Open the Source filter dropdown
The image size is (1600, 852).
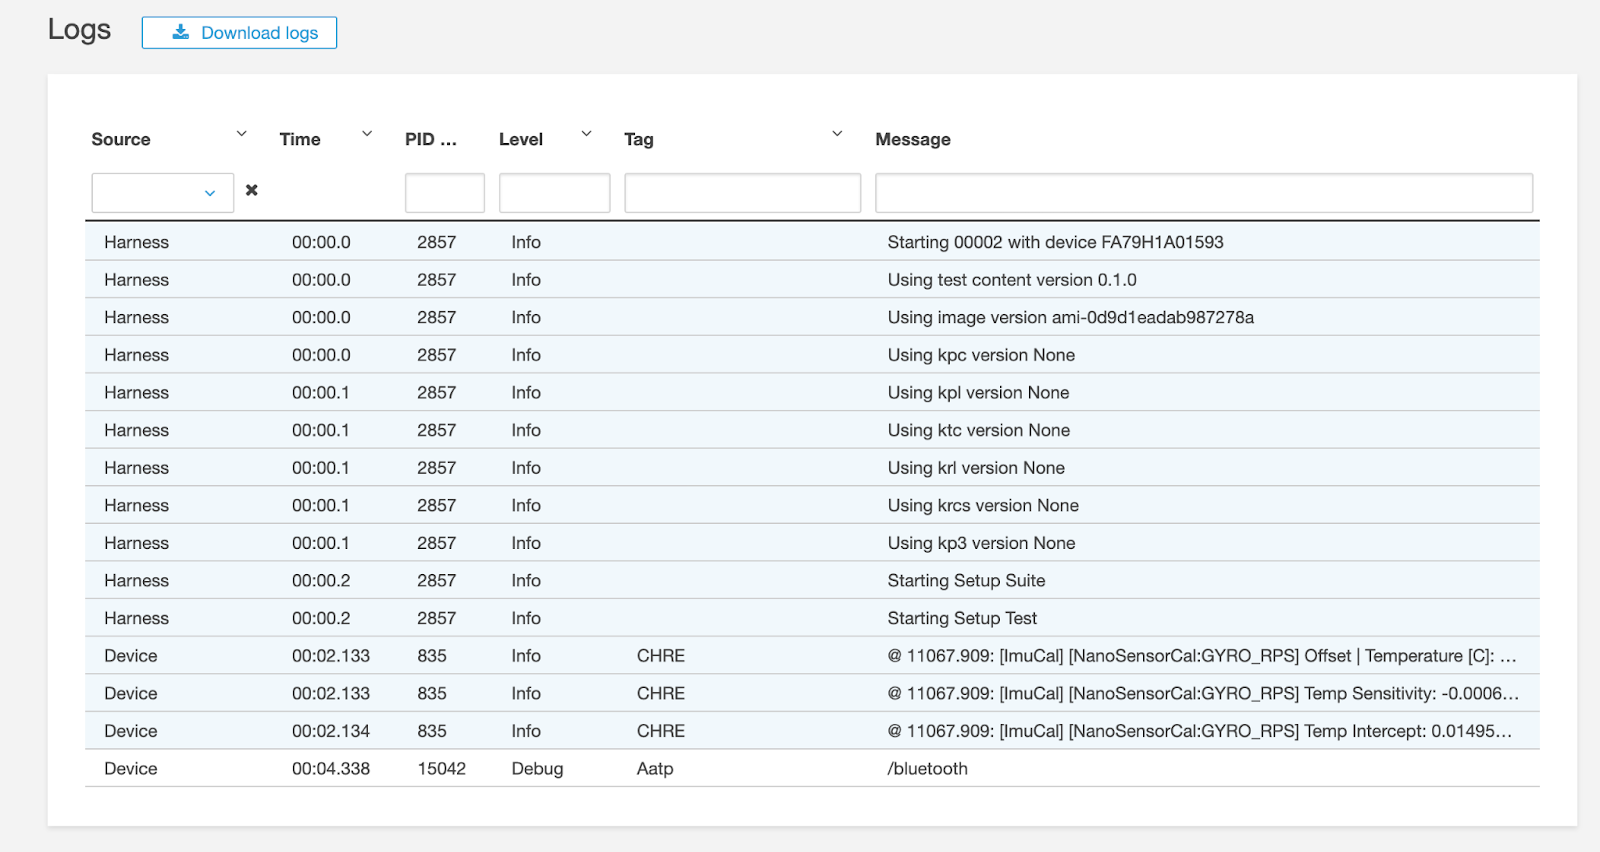click(x=163, y=193)
